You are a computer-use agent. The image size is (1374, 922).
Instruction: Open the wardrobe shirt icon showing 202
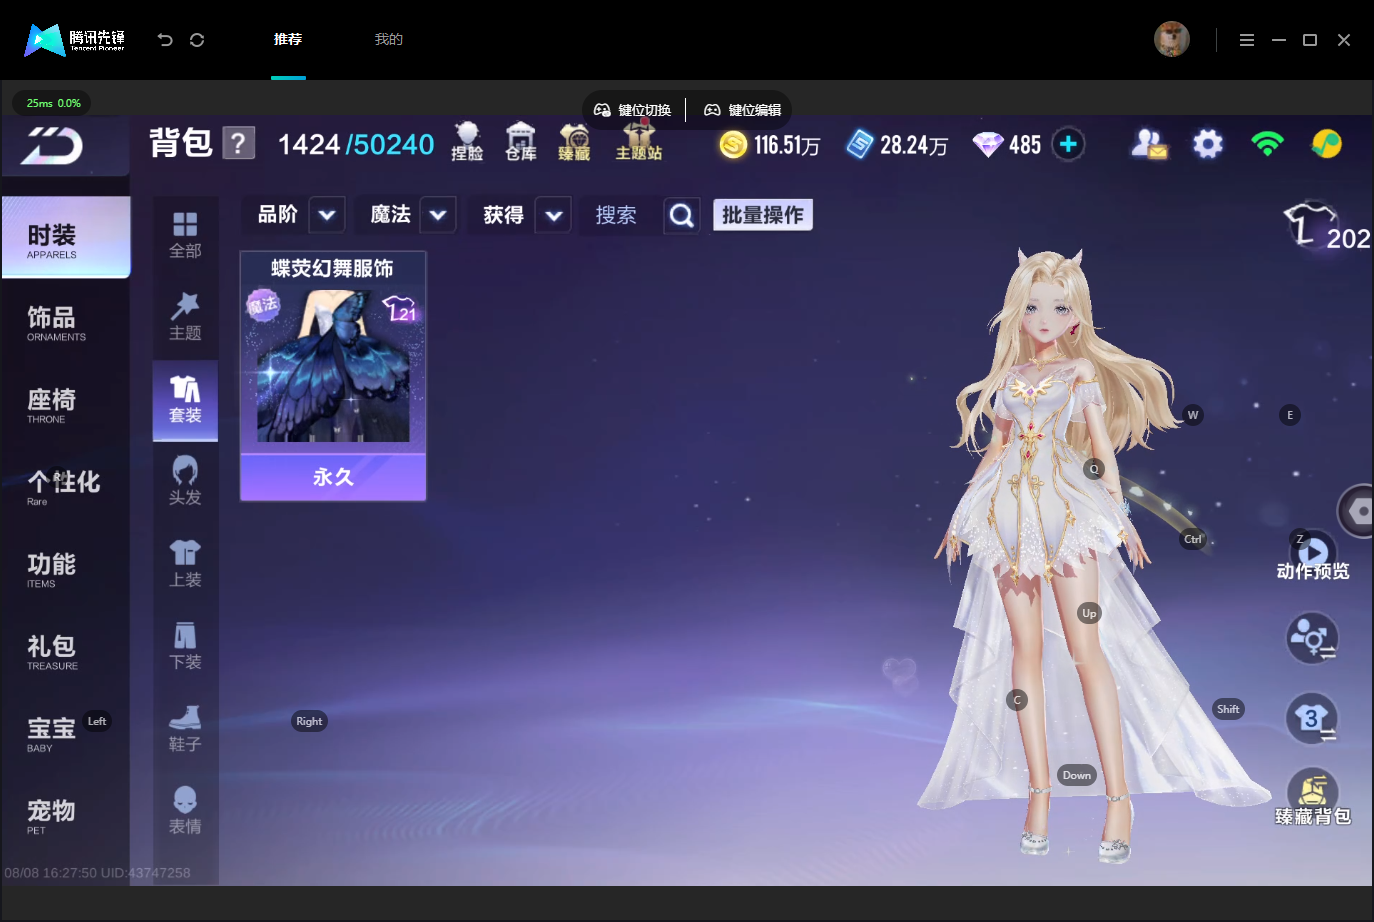(1326, 226)
